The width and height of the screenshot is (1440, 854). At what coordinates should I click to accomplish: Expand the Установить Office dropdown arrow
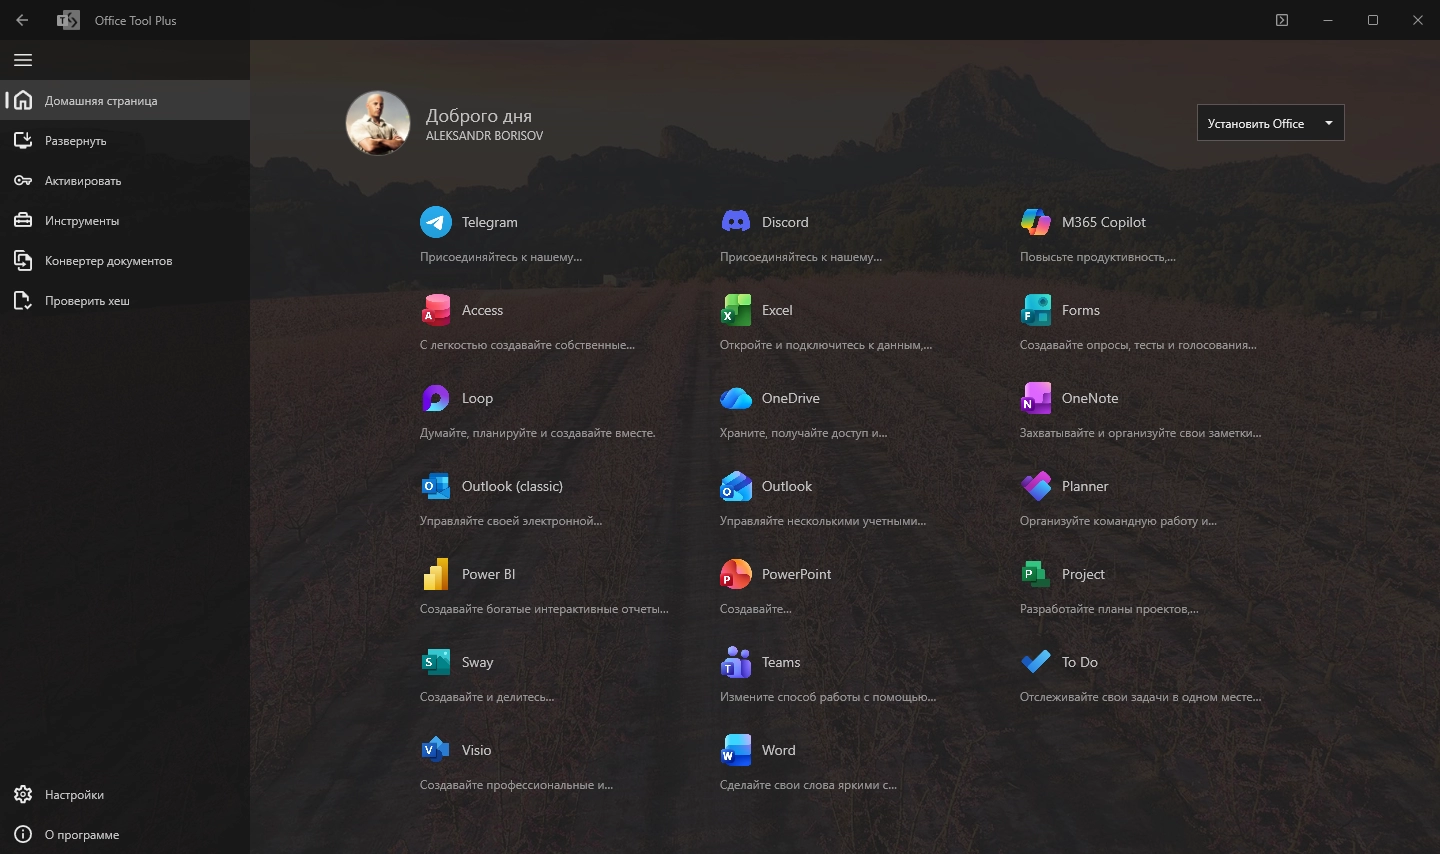(1329, 123)
